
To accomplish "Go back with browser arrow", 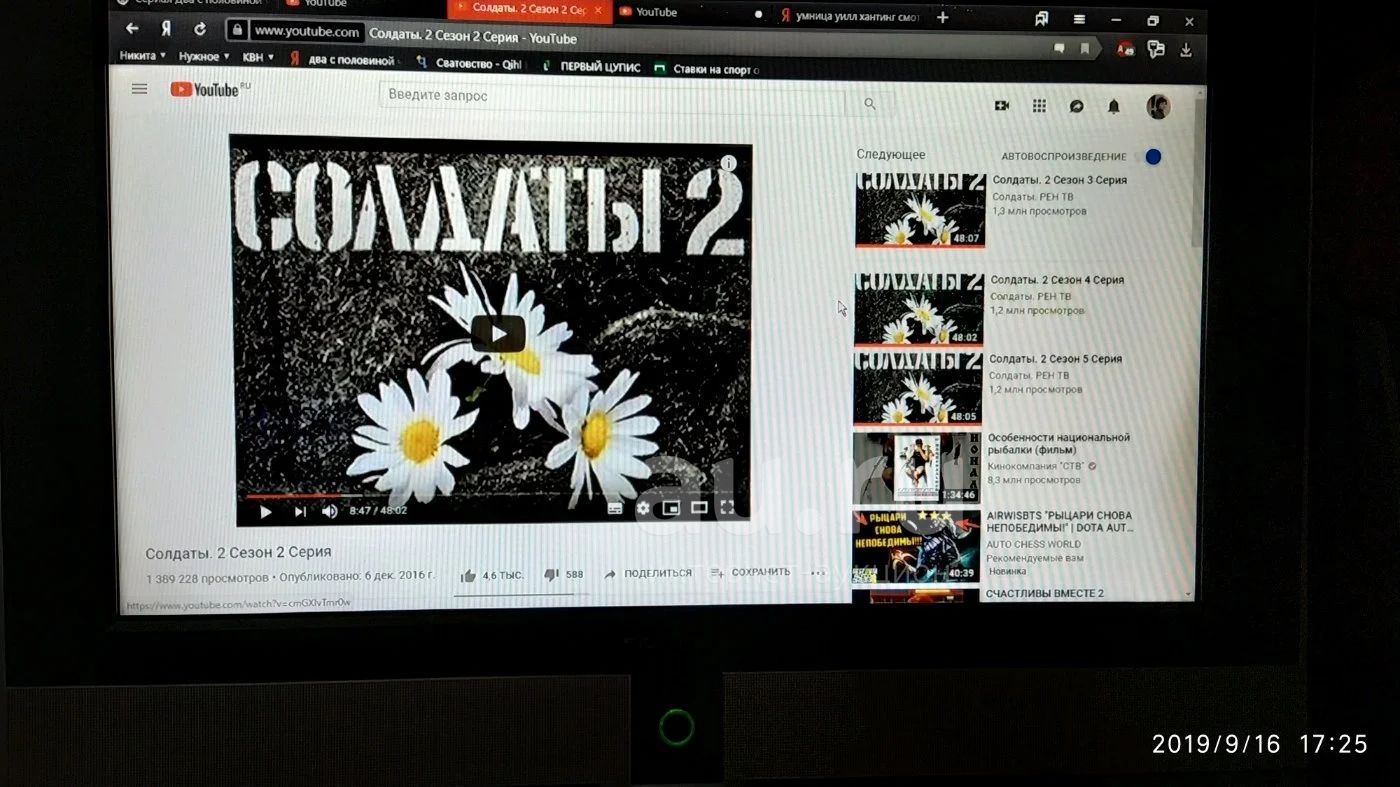I will 132,29.
